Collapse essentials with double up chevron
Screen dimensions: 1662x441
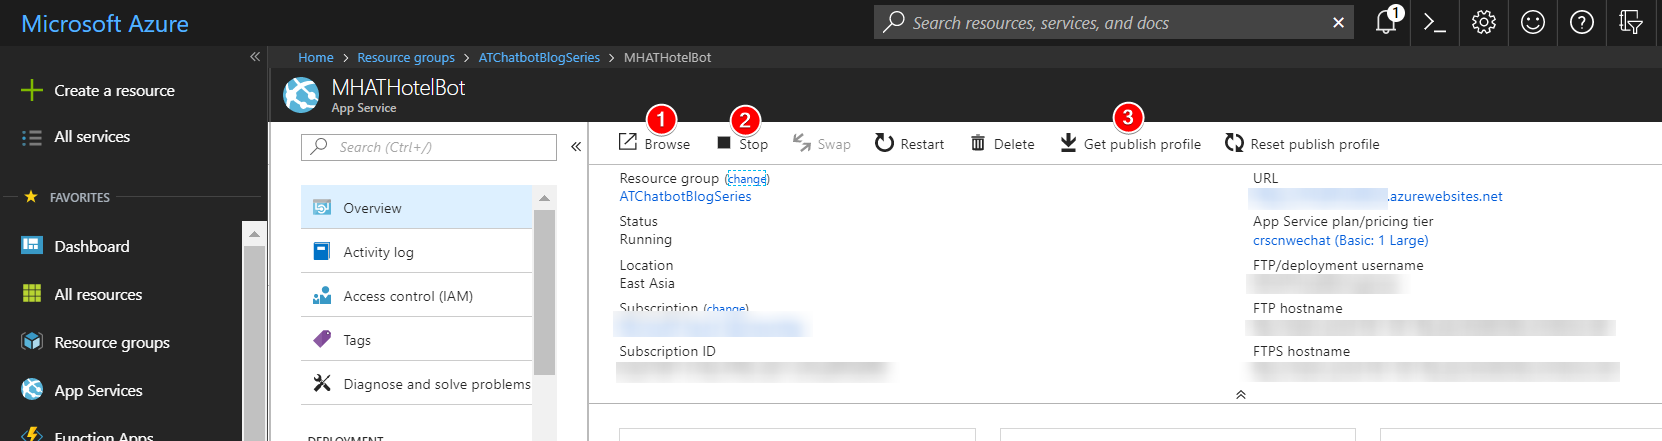pos(1240,394)
